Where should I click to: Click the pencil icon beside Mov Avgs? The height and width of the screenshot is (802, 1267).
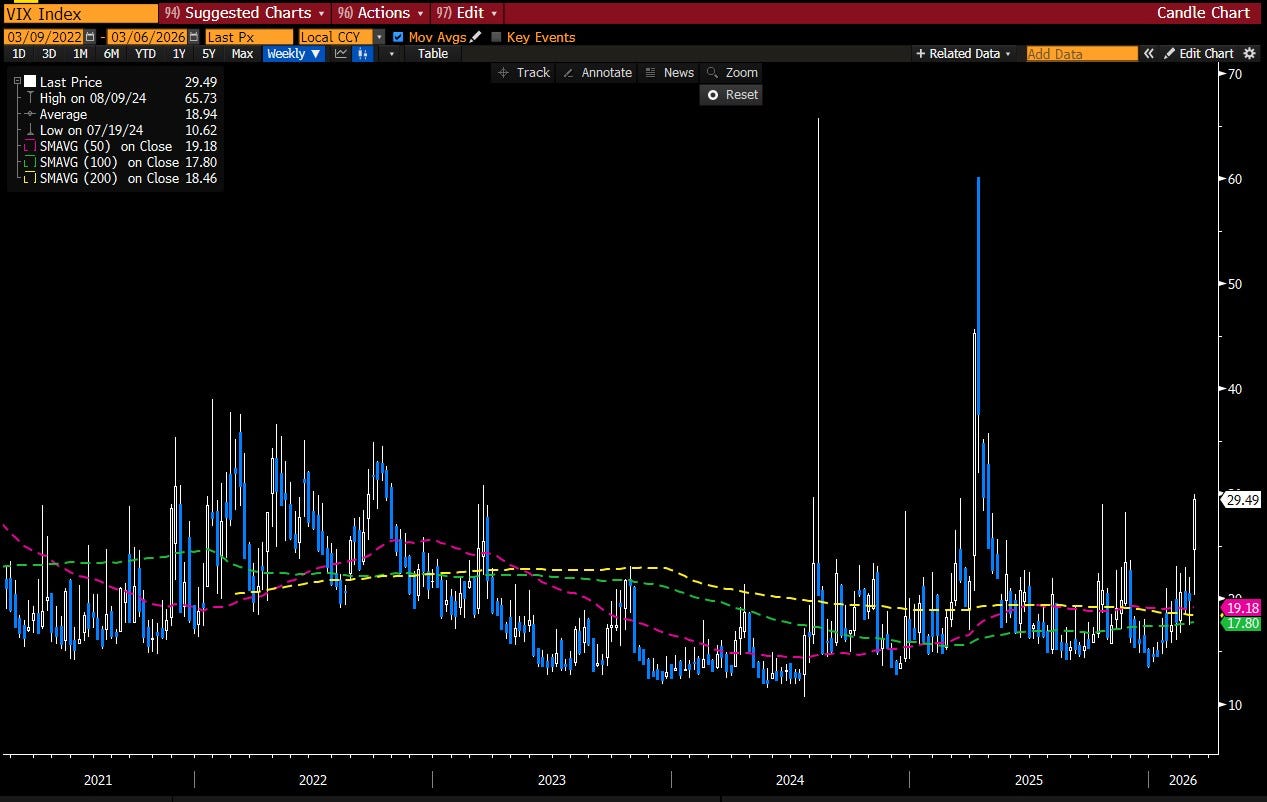(x=476, y=37)
